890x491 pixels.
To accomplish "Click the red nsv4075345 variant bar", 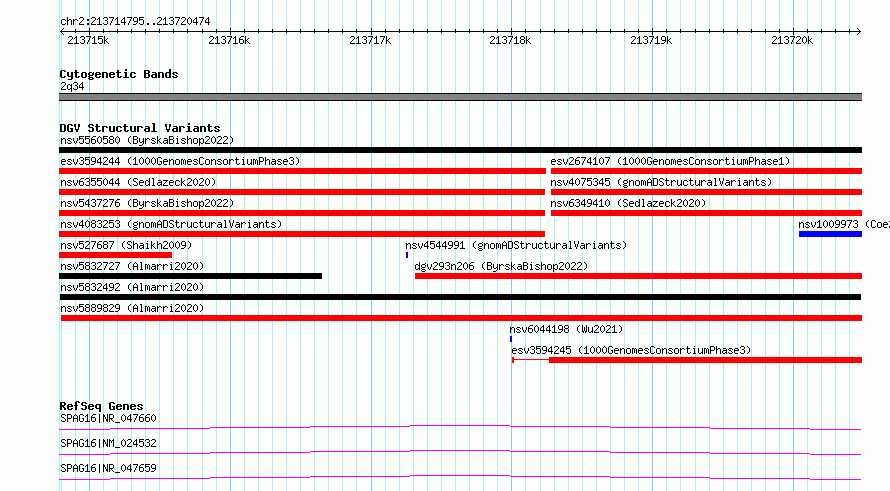I will (706, 192).
